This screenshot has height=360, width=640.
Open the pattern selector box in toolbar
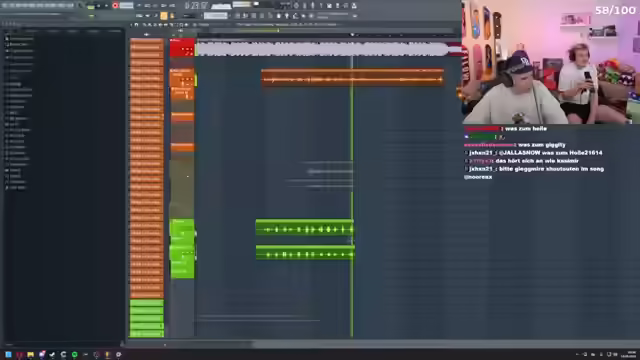click(x=216, y=16)
